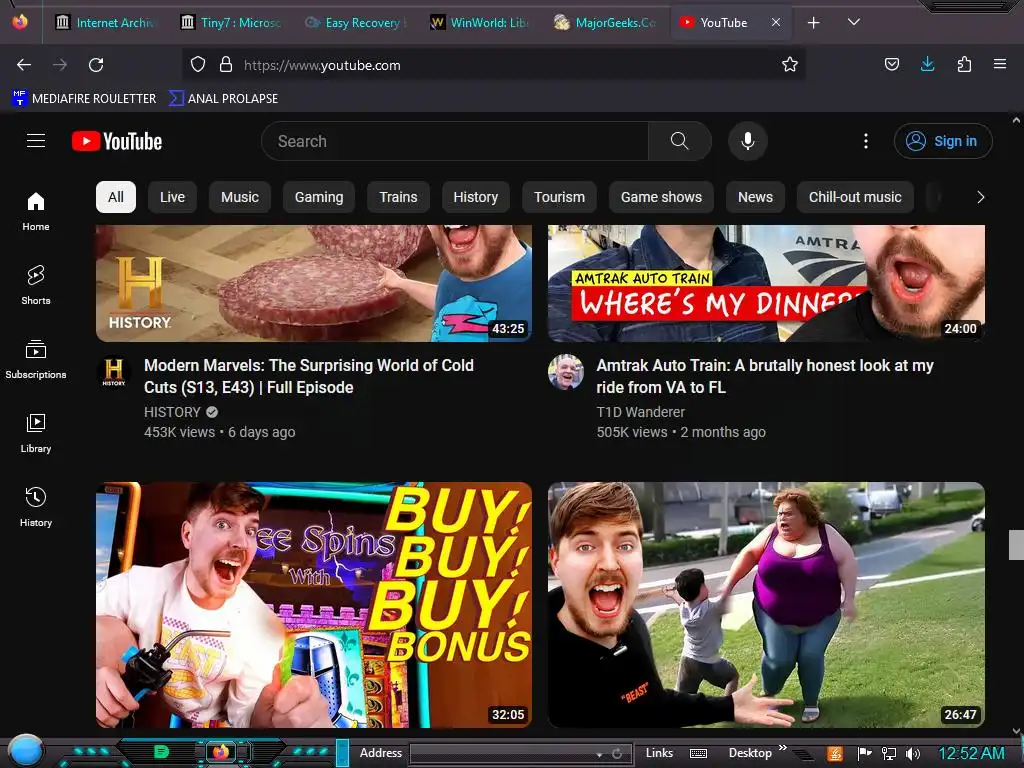Click Java update tray icon

click(835, 754)
